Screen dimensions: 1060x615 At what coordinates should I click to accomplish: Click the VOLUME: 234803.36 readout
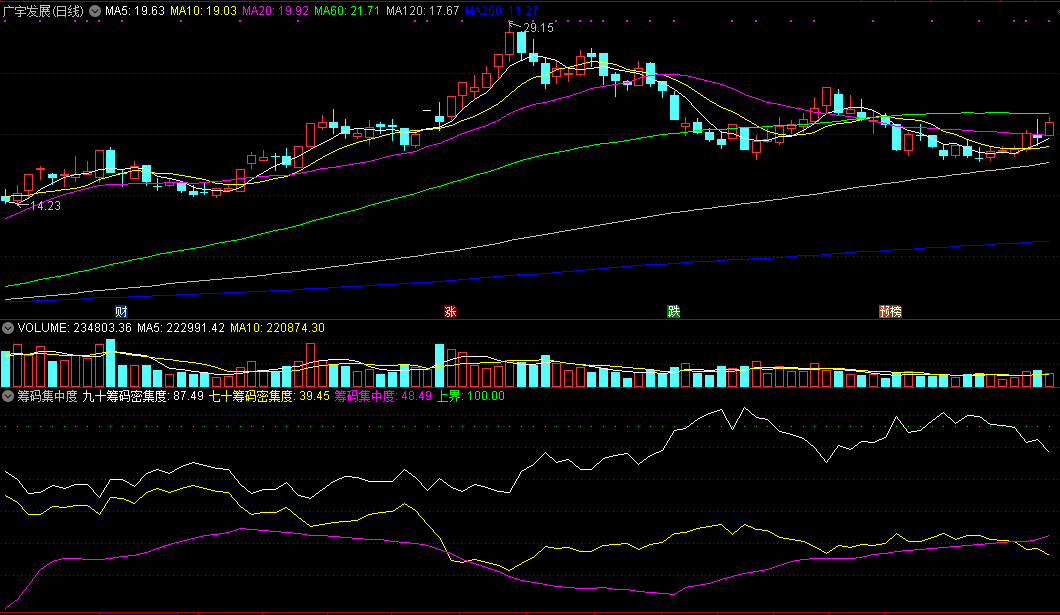74,328
